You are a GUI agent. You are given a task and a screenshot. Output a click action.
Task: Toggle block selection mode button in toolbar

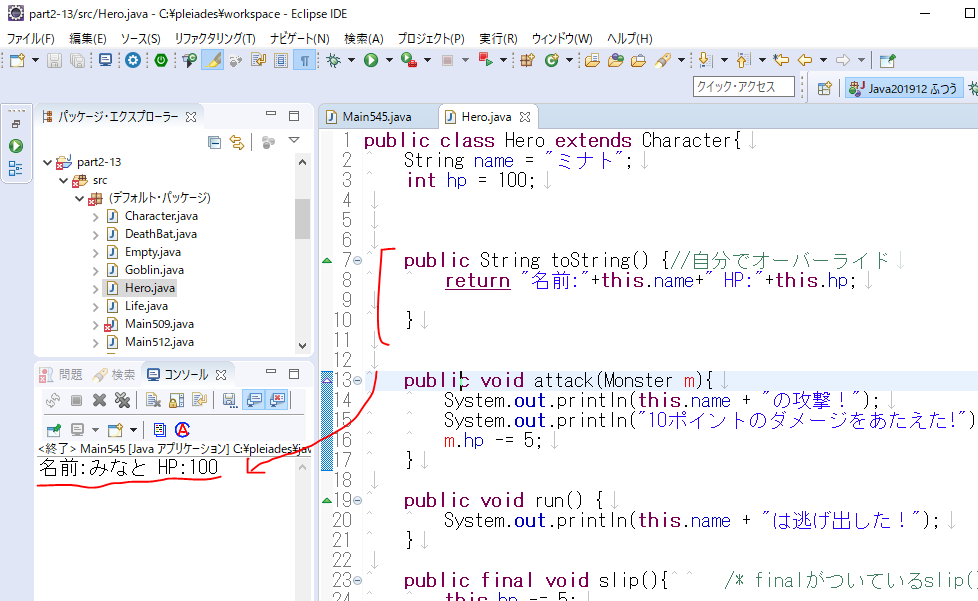pos(281,60)
